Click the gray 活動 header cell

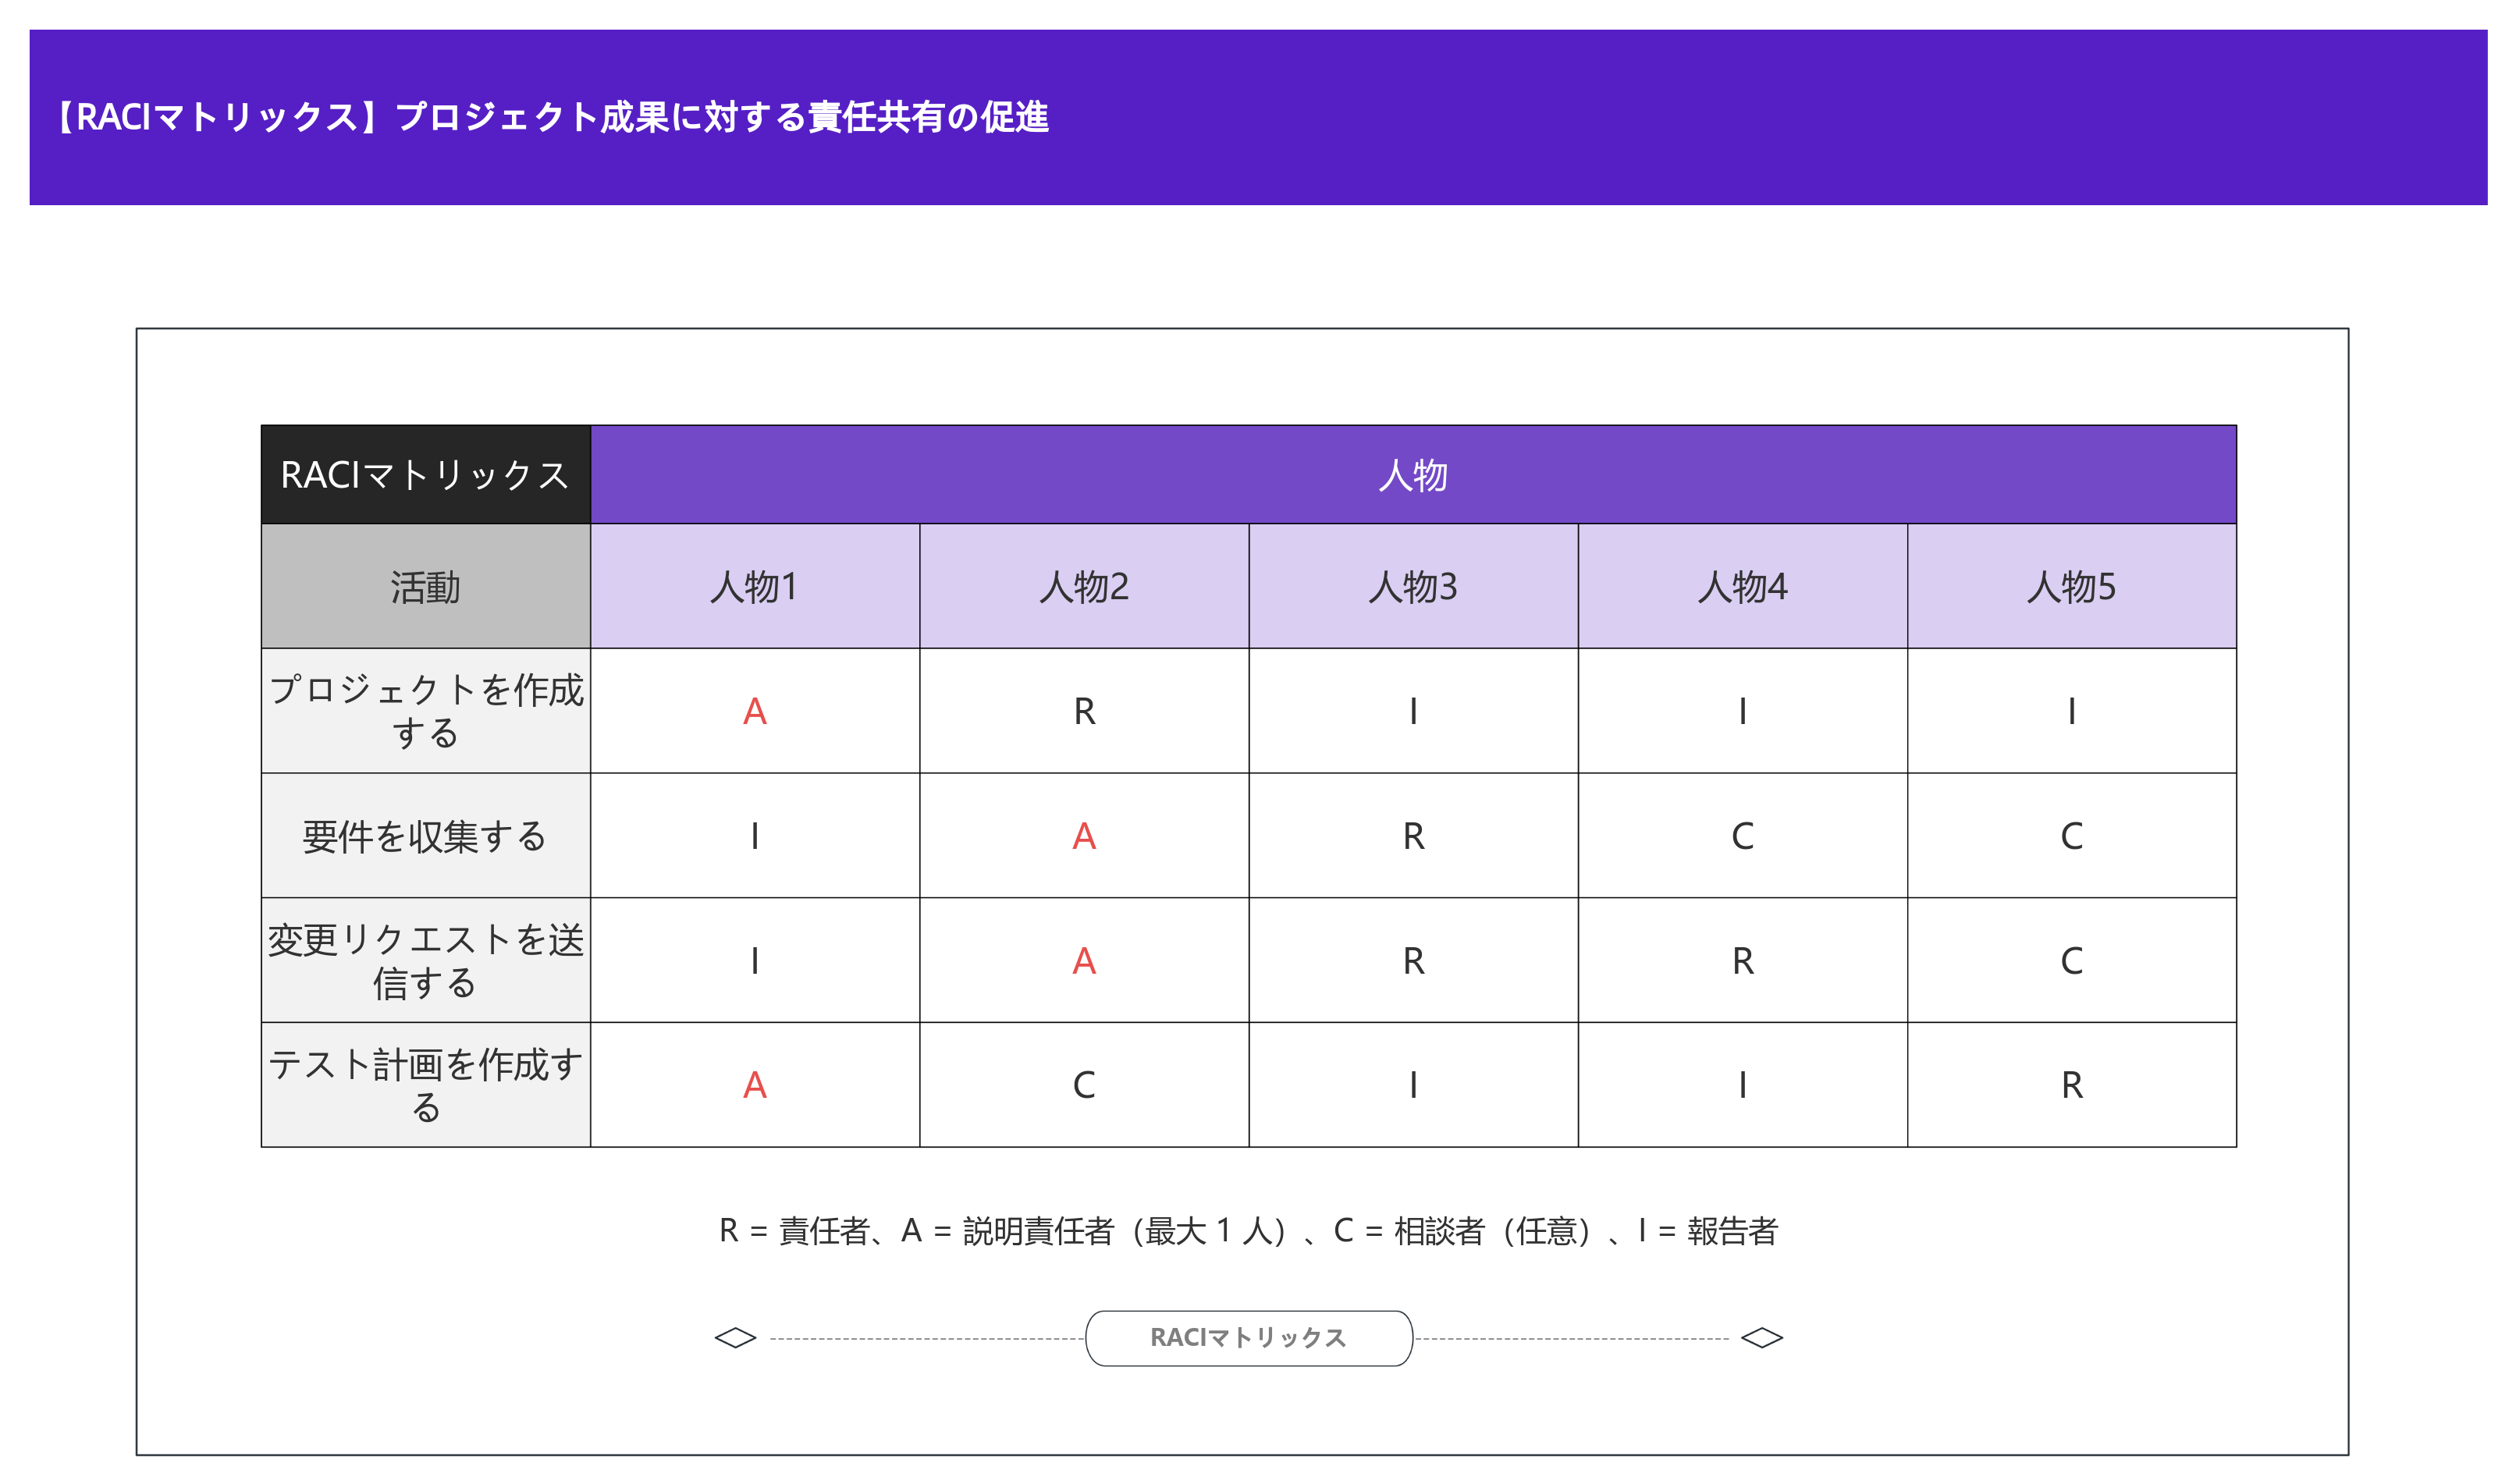(426, 587)
